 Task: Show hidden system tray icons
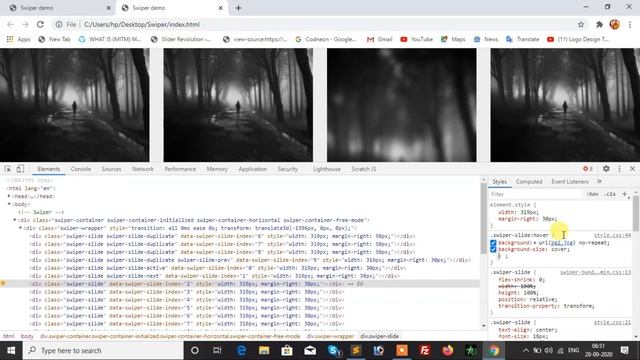pyautogui.click(x=526, y=351)
